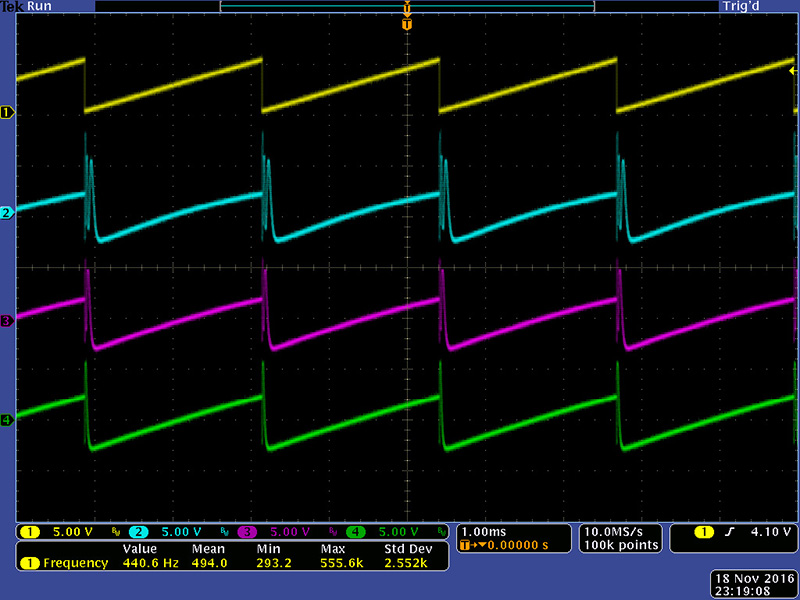Screen dimensions: 800x600
Task: Click the channel 2 ground marker
Action: [7, 213]
